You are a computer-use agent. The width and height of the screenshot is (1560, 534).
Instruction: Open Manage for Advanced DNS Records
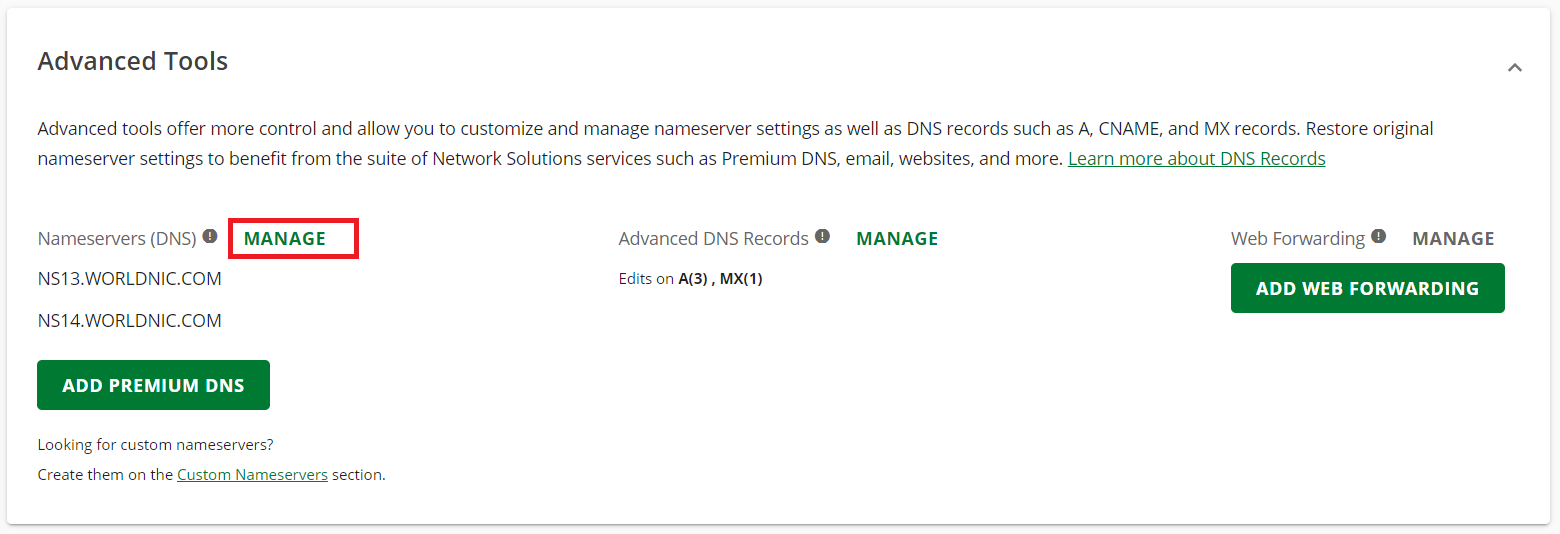[897, 239]
